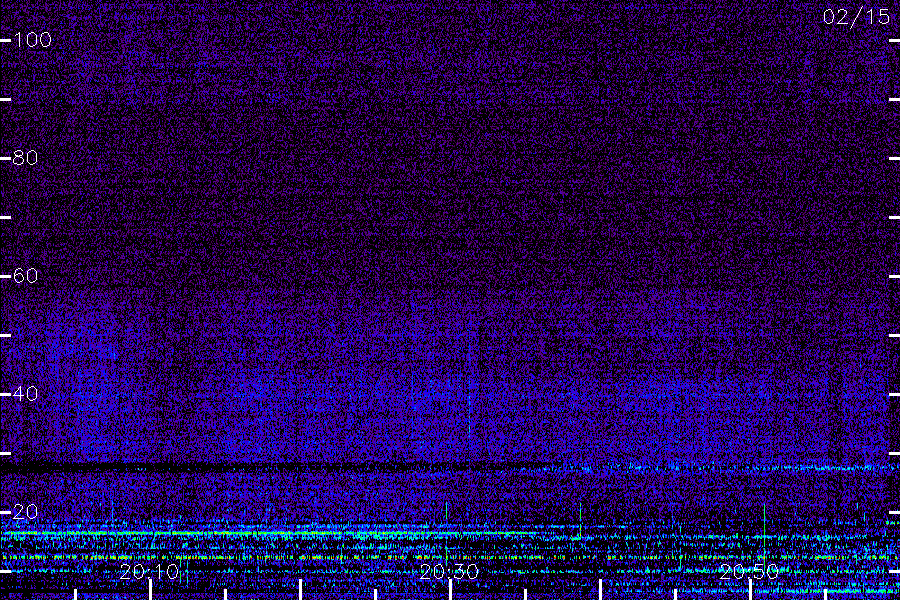
Task: Select the lone 20 frequency axis label
Action: point(25,512)
